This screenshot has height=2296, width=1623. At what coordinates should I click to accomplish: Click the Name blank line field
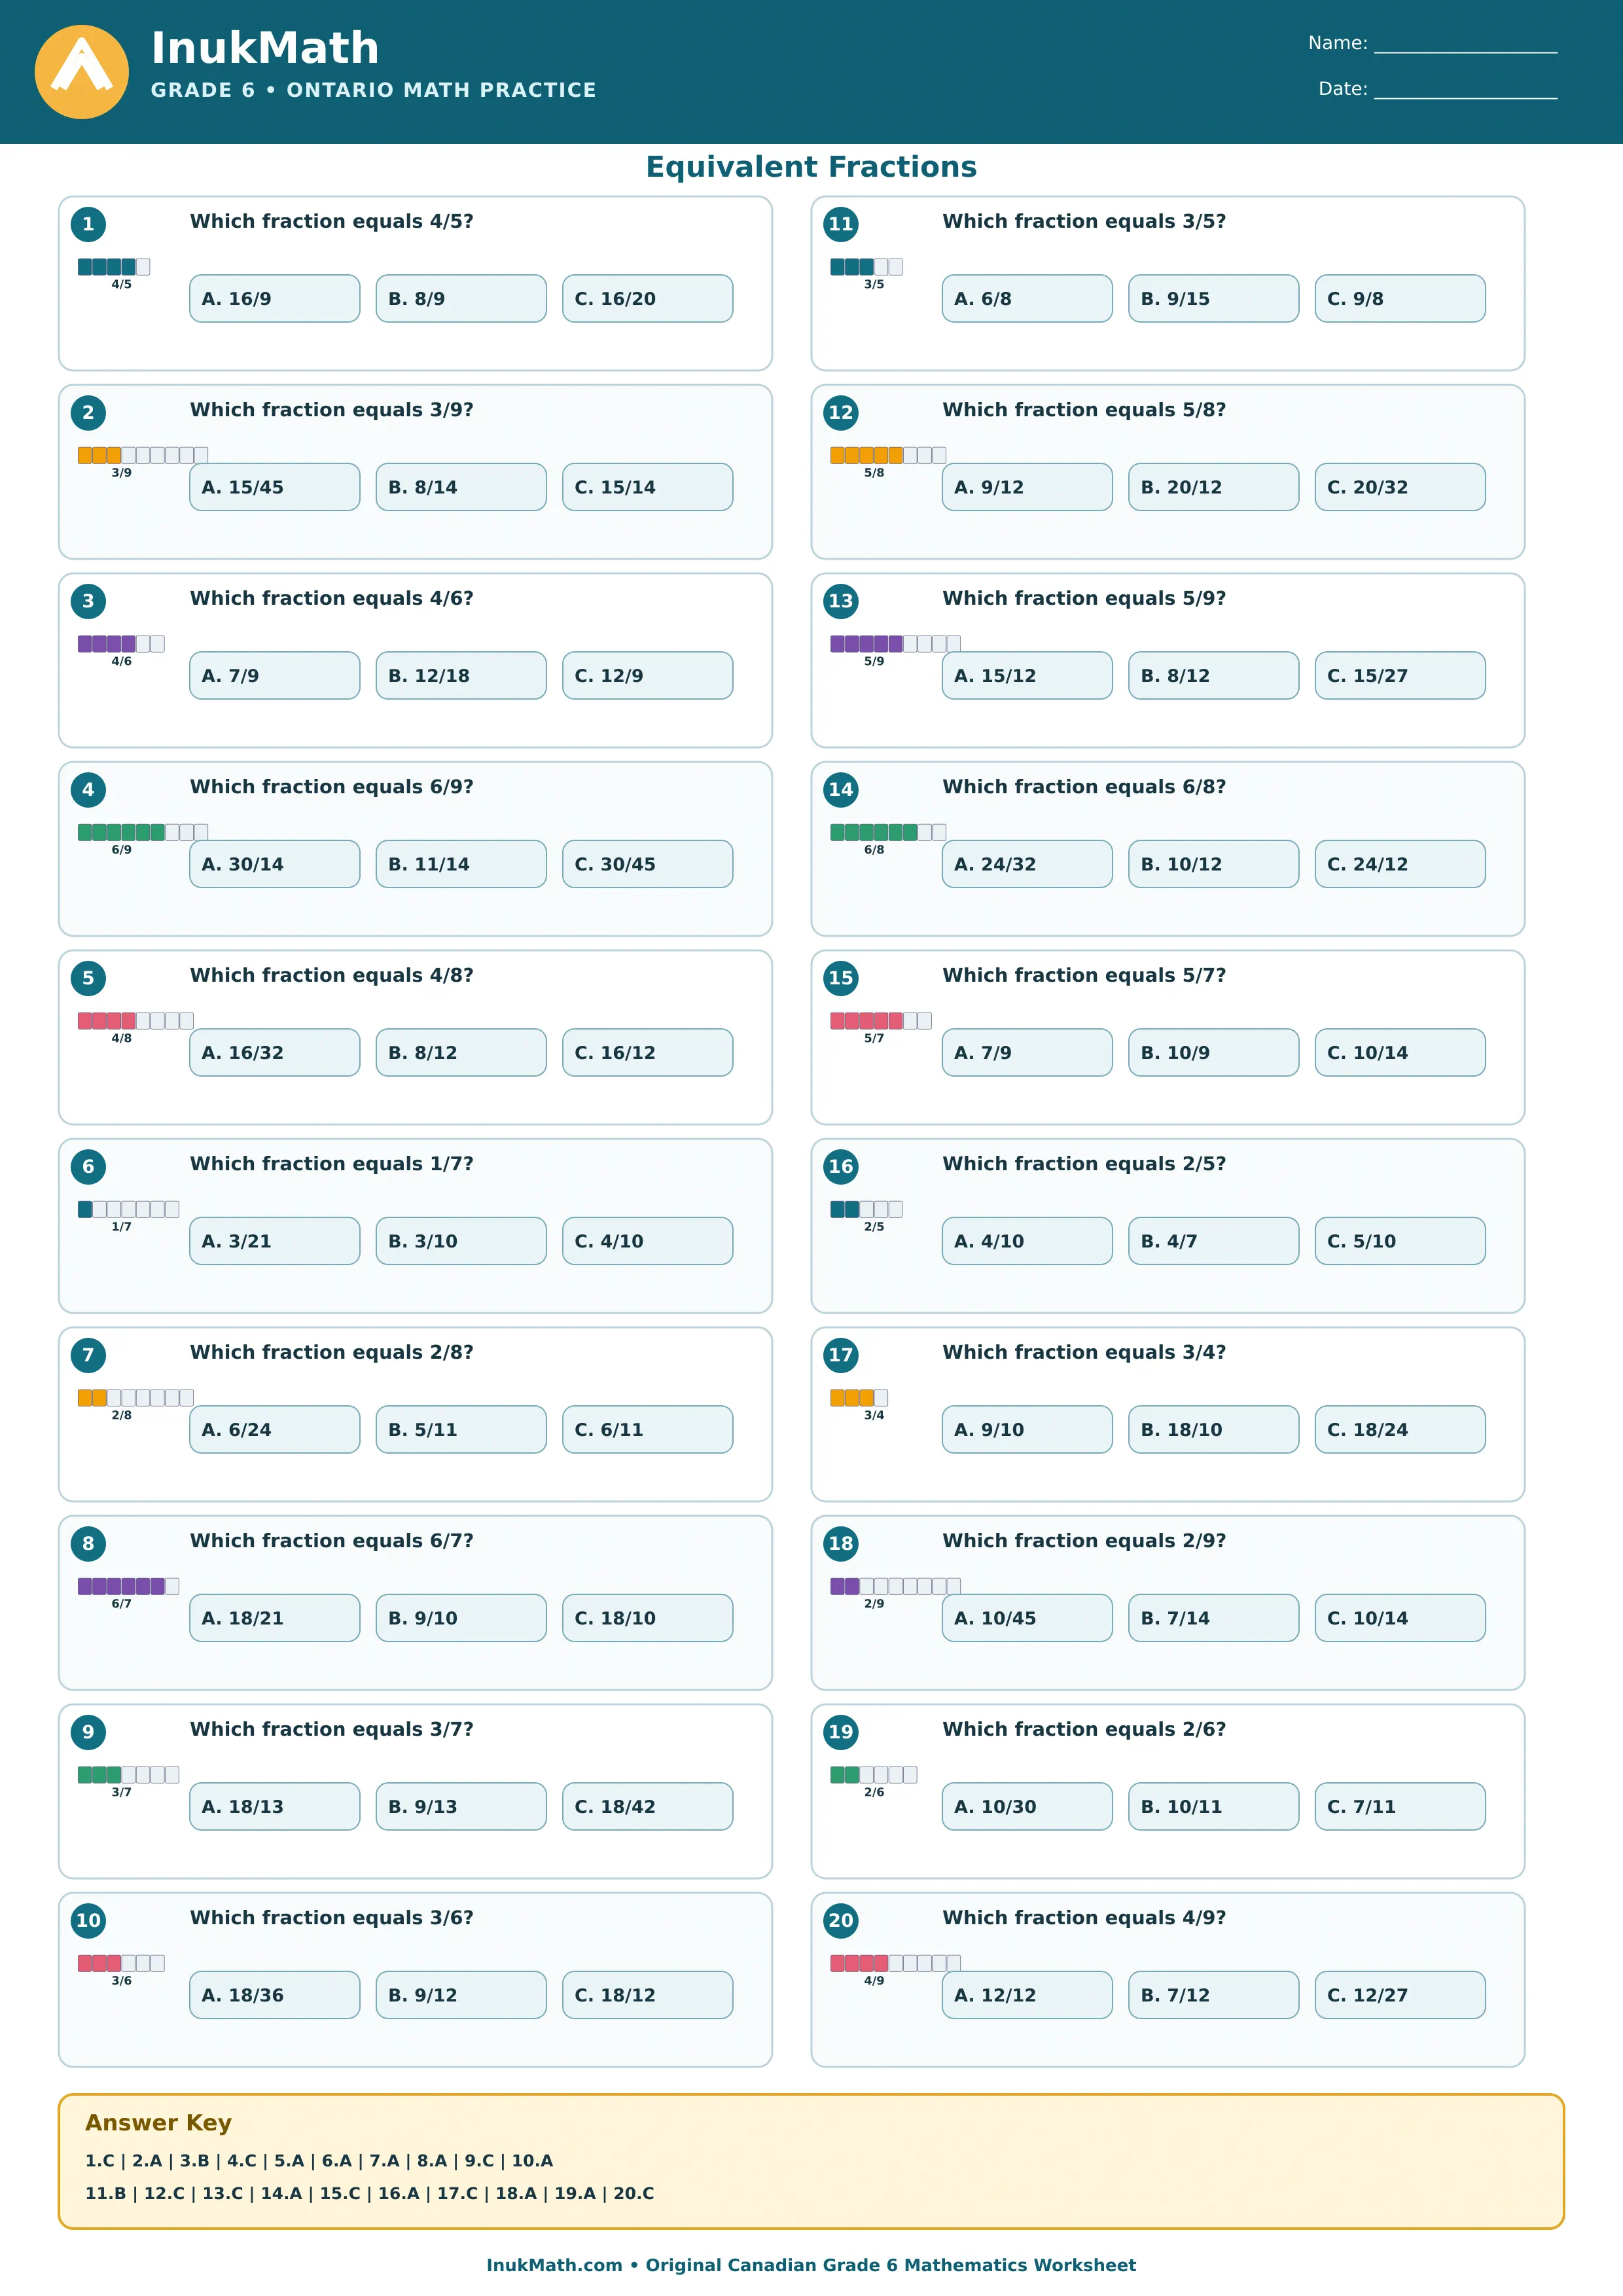pos(1466,45)
